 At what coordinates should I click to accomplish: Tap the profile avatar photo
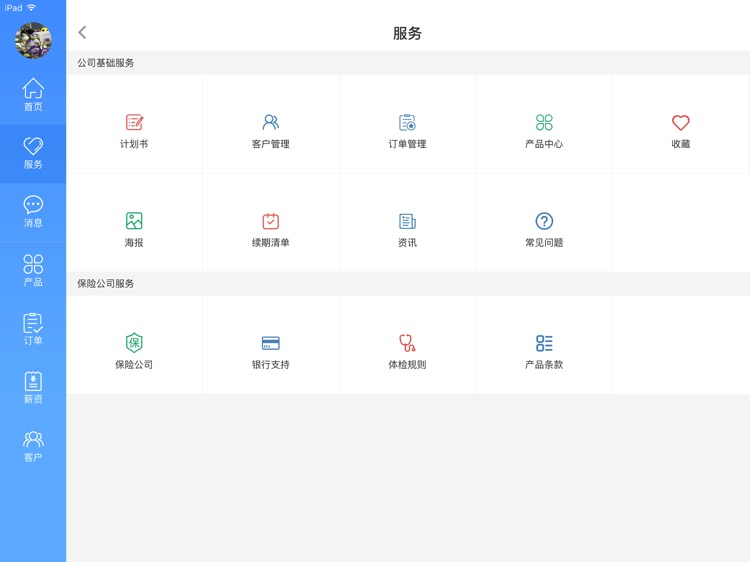tap(33, 41)
